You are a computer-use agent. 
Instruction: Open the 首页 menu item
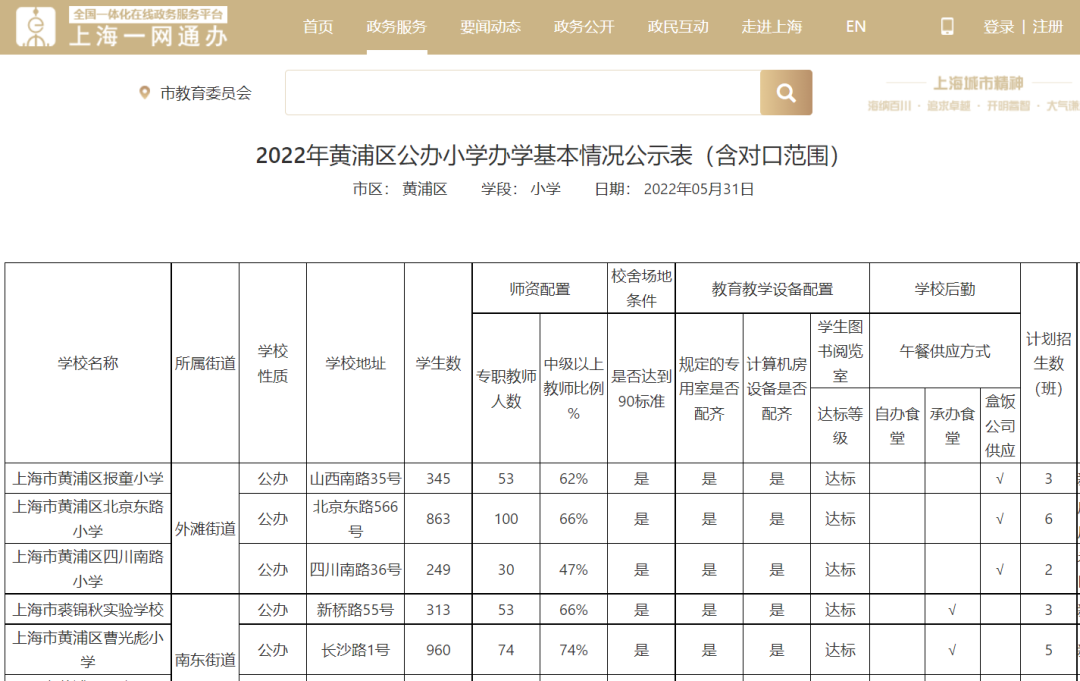click(x=318, y=27)
